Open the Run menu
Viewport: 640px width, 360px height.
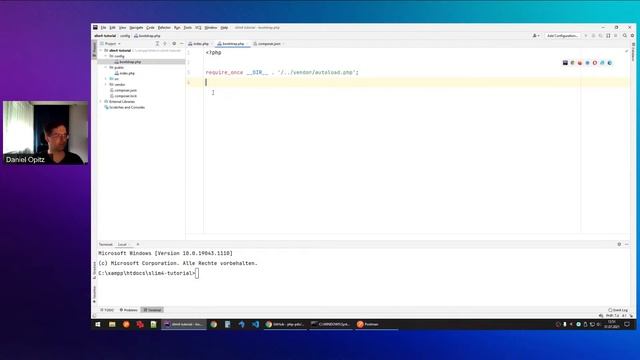[177, 28]
